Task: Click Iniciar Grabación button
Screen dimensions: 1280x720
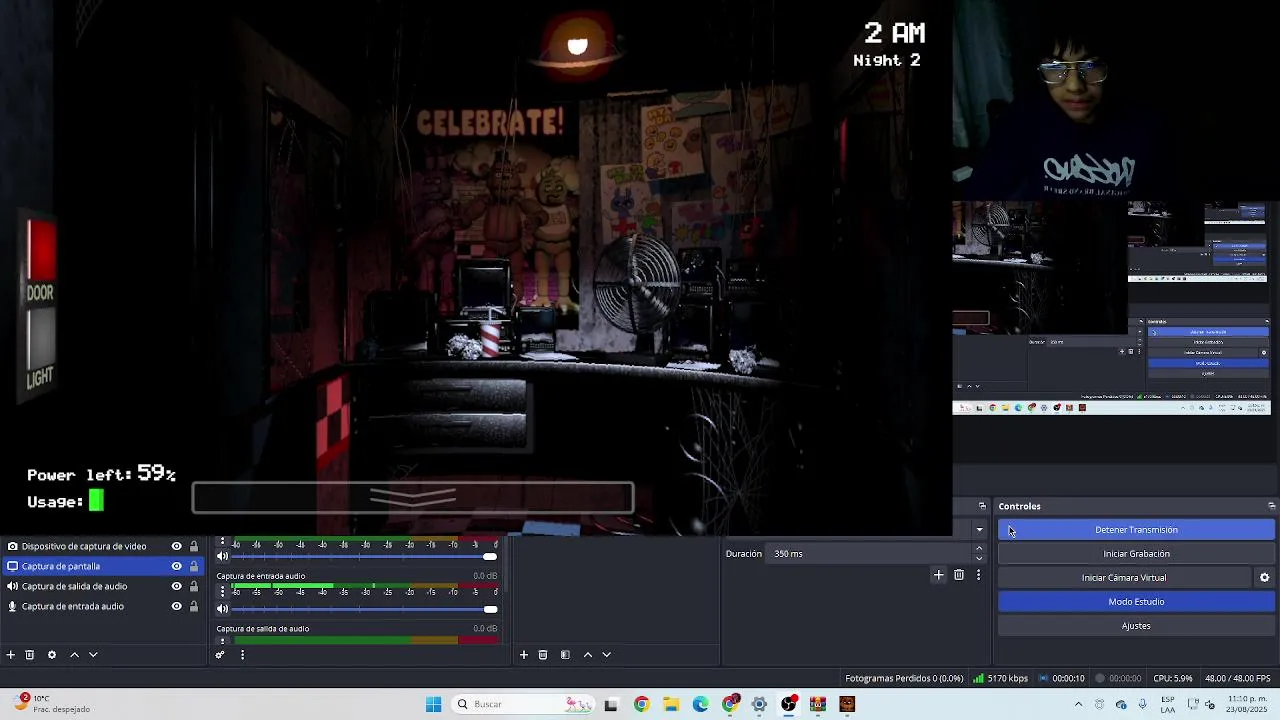Action: [1136, 554]
